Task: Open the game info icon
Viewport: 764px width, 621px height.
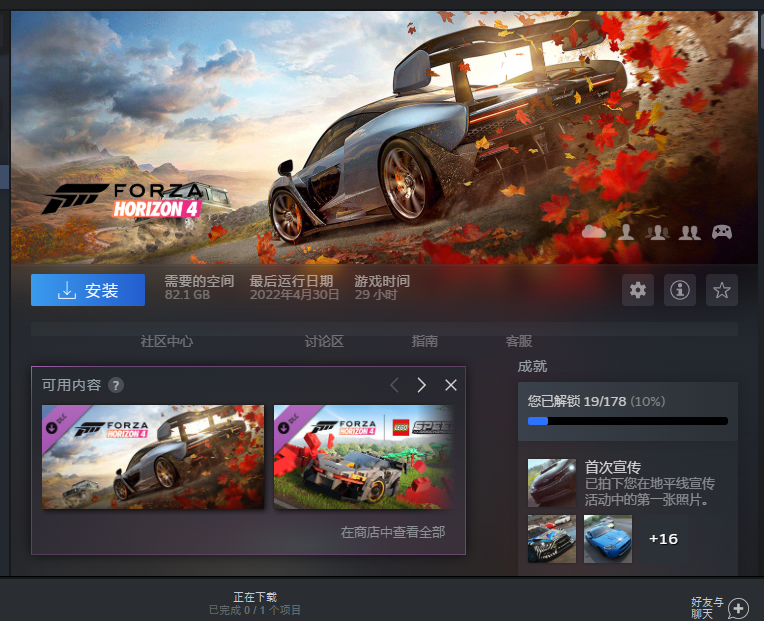Action: (680, 290)
